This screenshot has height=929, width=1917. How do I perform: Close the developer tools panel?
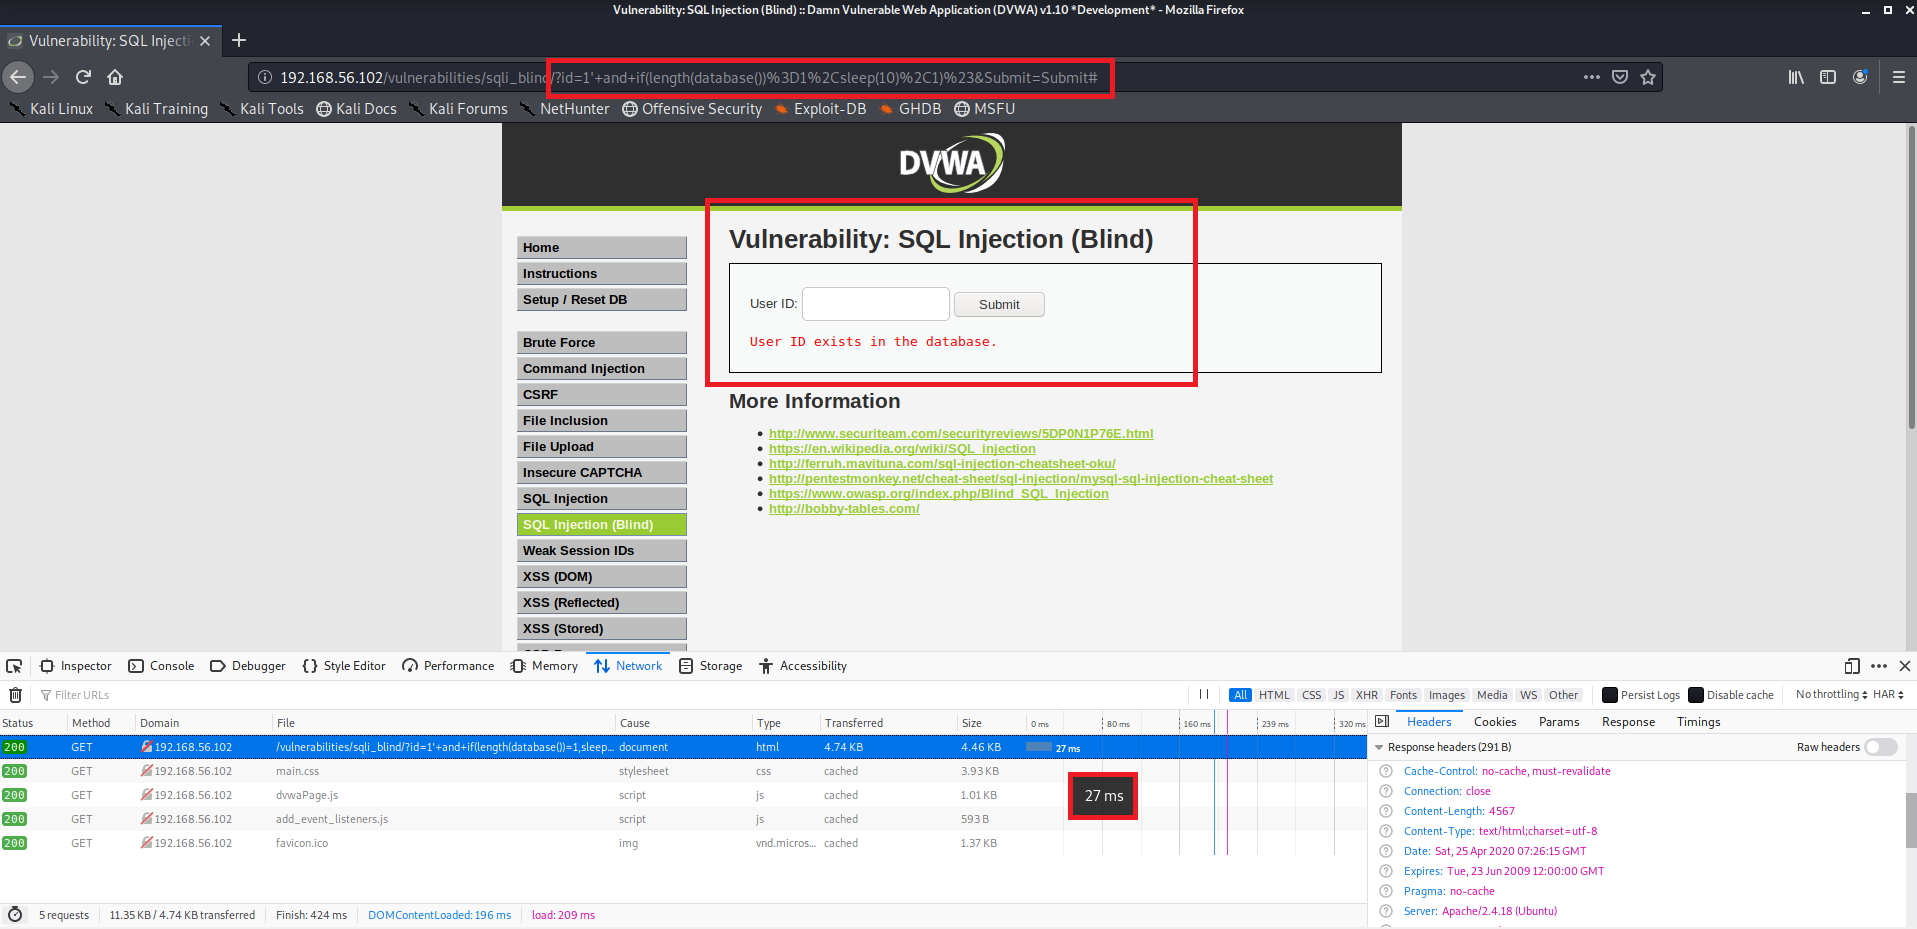pyautogui.click(x=1905, y=666)
